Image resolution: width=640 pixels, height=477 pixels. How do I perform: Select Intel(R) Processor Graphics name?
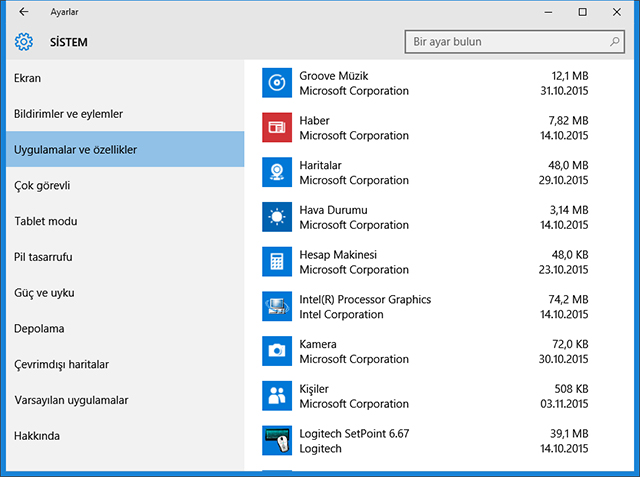365,300
